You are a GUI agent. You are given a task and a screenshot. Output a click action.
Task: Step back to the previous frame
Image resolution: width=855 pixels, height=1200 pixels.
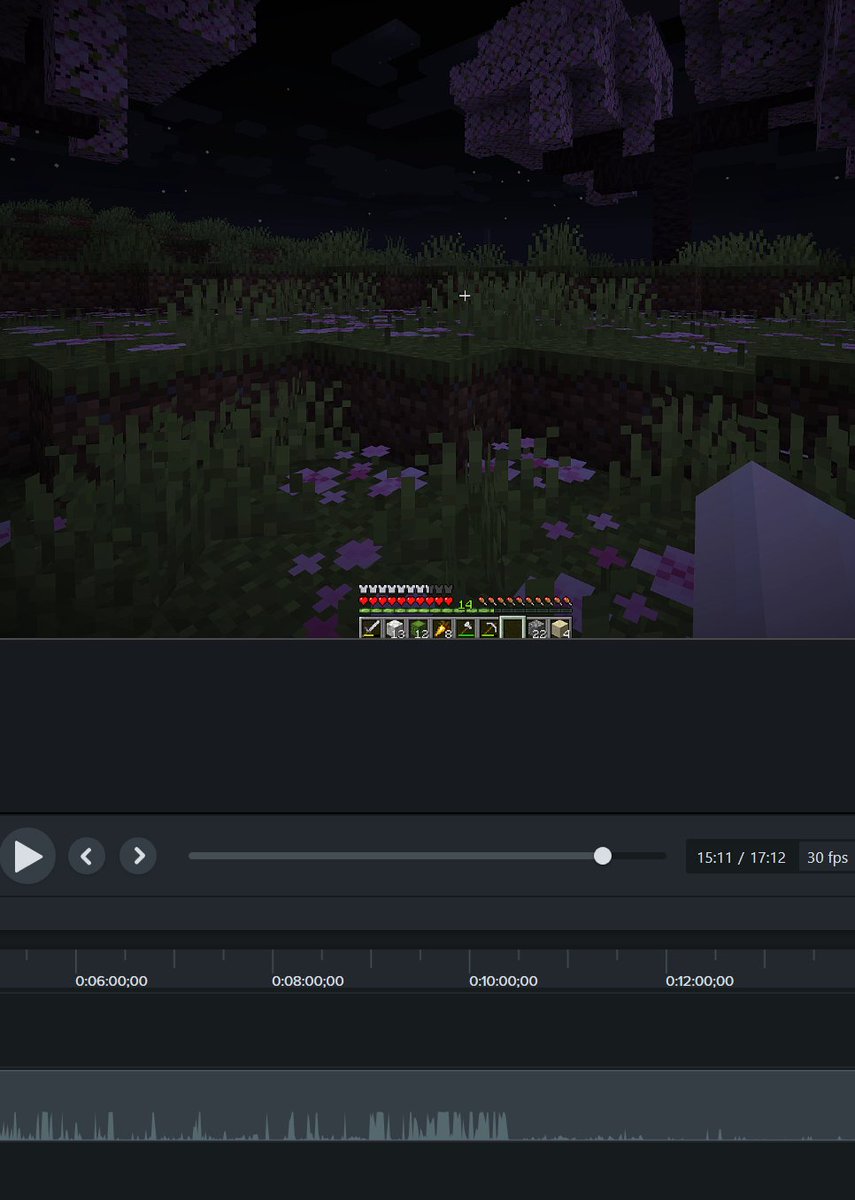87,856
